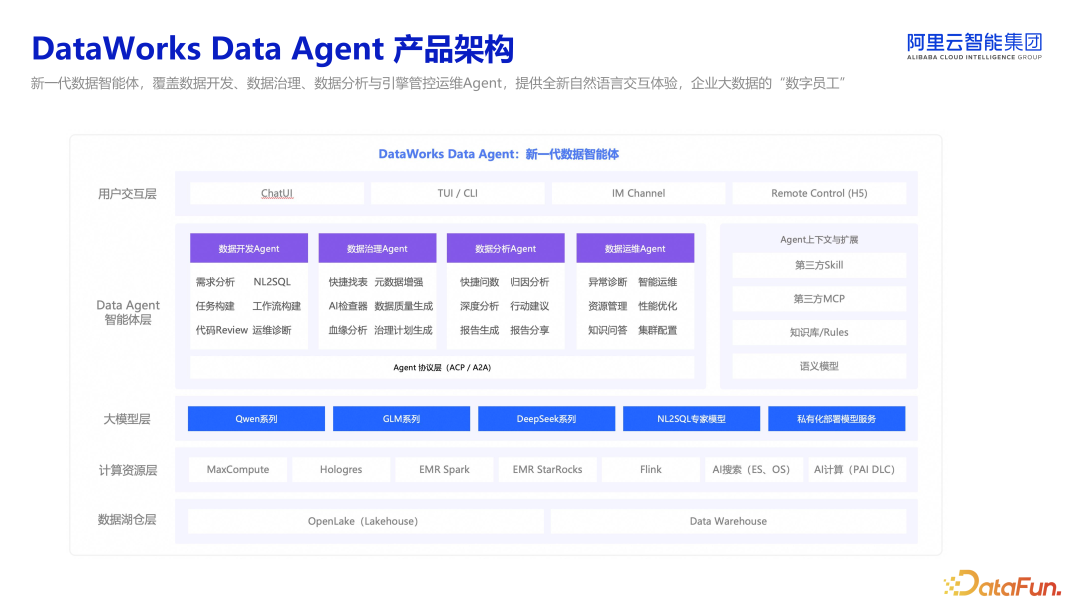This screenshot has height=608, width=1080.
Task: Click the 血缘分析 text
Action: click(348, 331)
